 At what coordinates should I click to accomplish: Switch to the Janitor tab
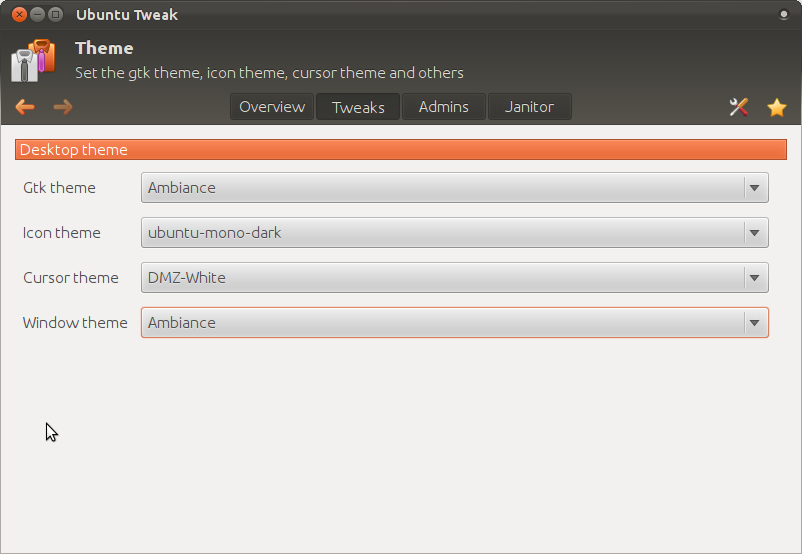(529, 106)
